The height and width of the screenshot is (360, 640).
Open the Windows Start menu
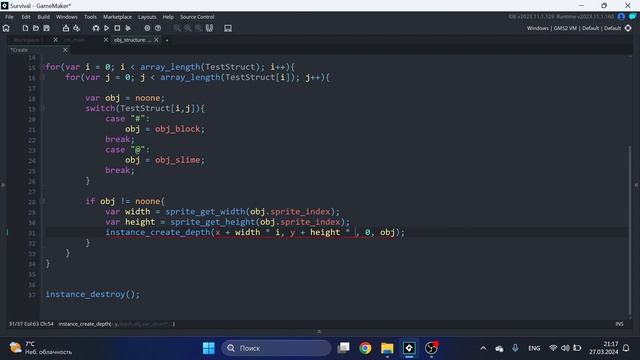click(209, 348)
